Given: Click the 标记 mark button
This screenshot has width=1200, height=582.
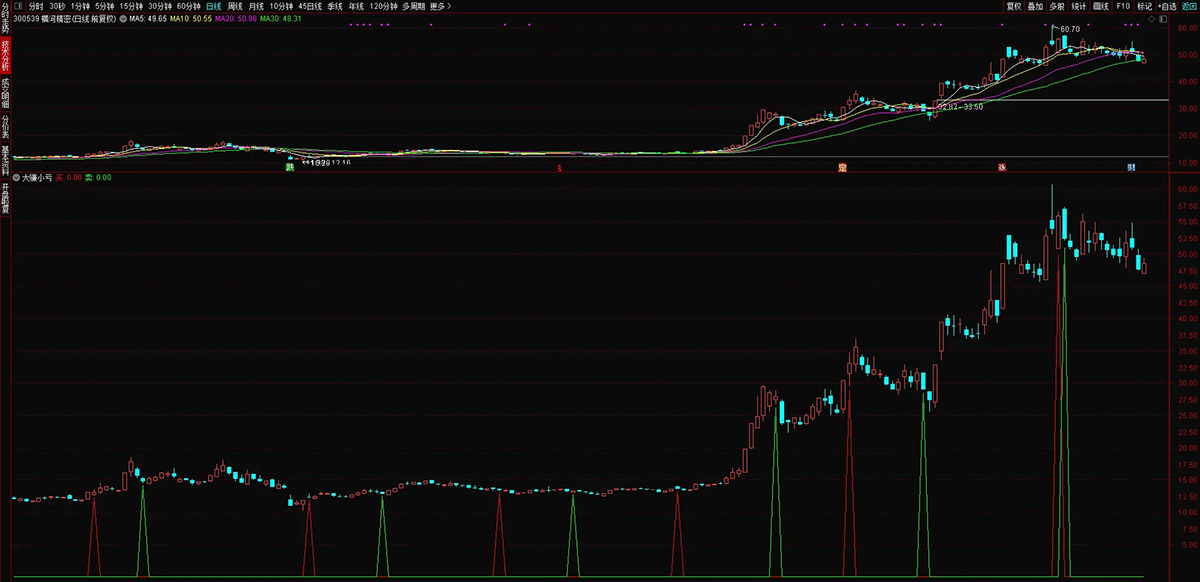Looking at the screenshot, I should click(1144, 6).
